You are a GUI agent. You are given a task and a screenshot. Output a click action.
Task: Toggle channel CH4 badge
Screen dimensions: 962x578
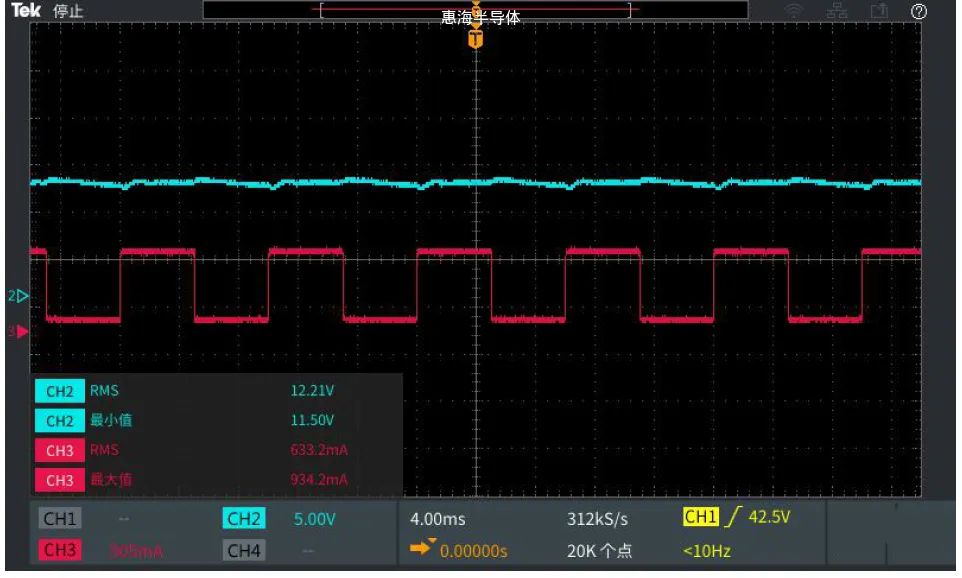pos(244,550)
